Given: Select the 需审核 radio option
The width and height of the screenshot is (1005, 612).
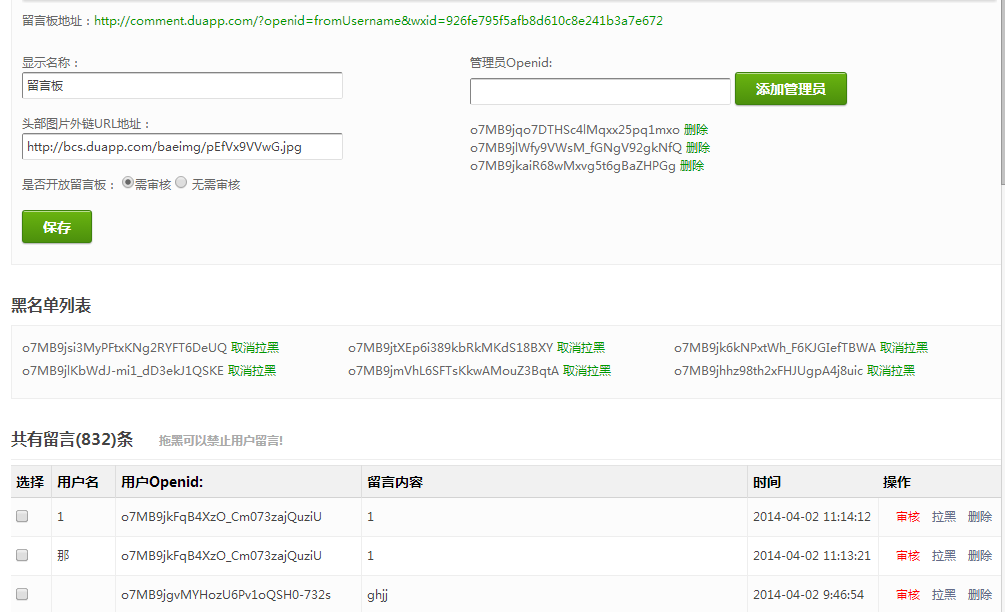Looking at the screenshot, I should point(128,183).
